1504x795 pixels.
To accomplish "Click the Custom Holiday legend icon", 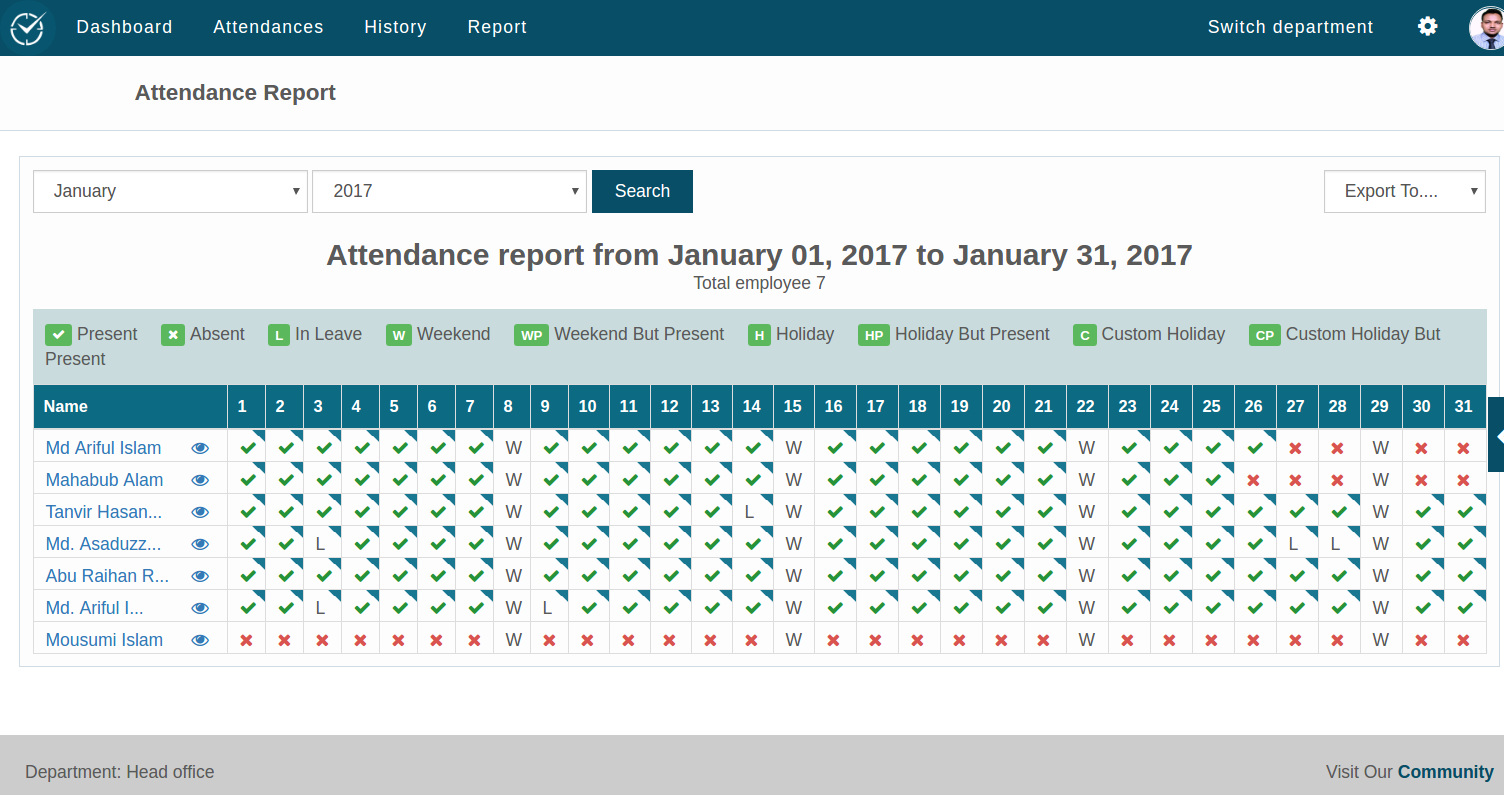I will 1085,334.
